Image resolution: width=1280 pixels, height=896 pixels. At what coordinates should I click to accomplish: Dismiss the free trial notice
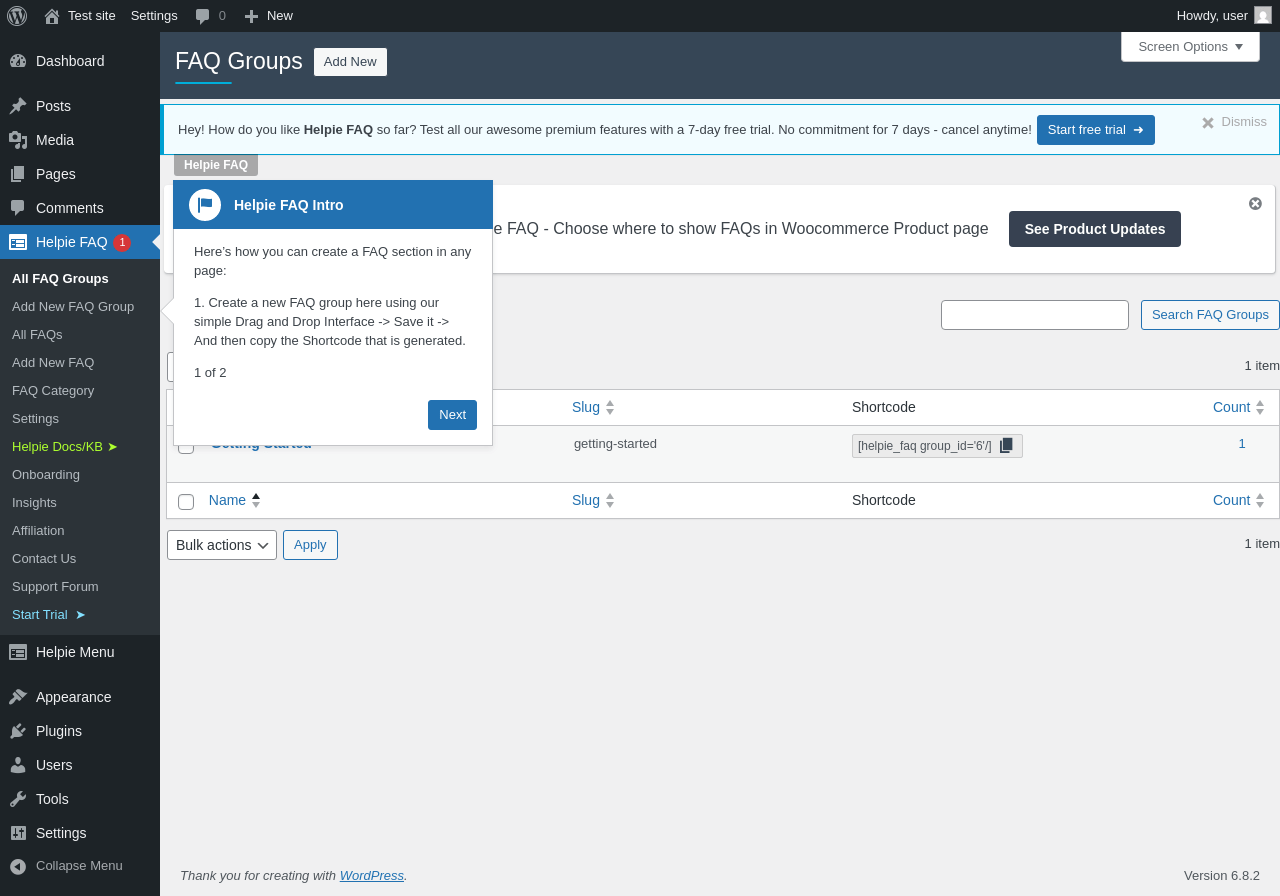pos(1234,122)
